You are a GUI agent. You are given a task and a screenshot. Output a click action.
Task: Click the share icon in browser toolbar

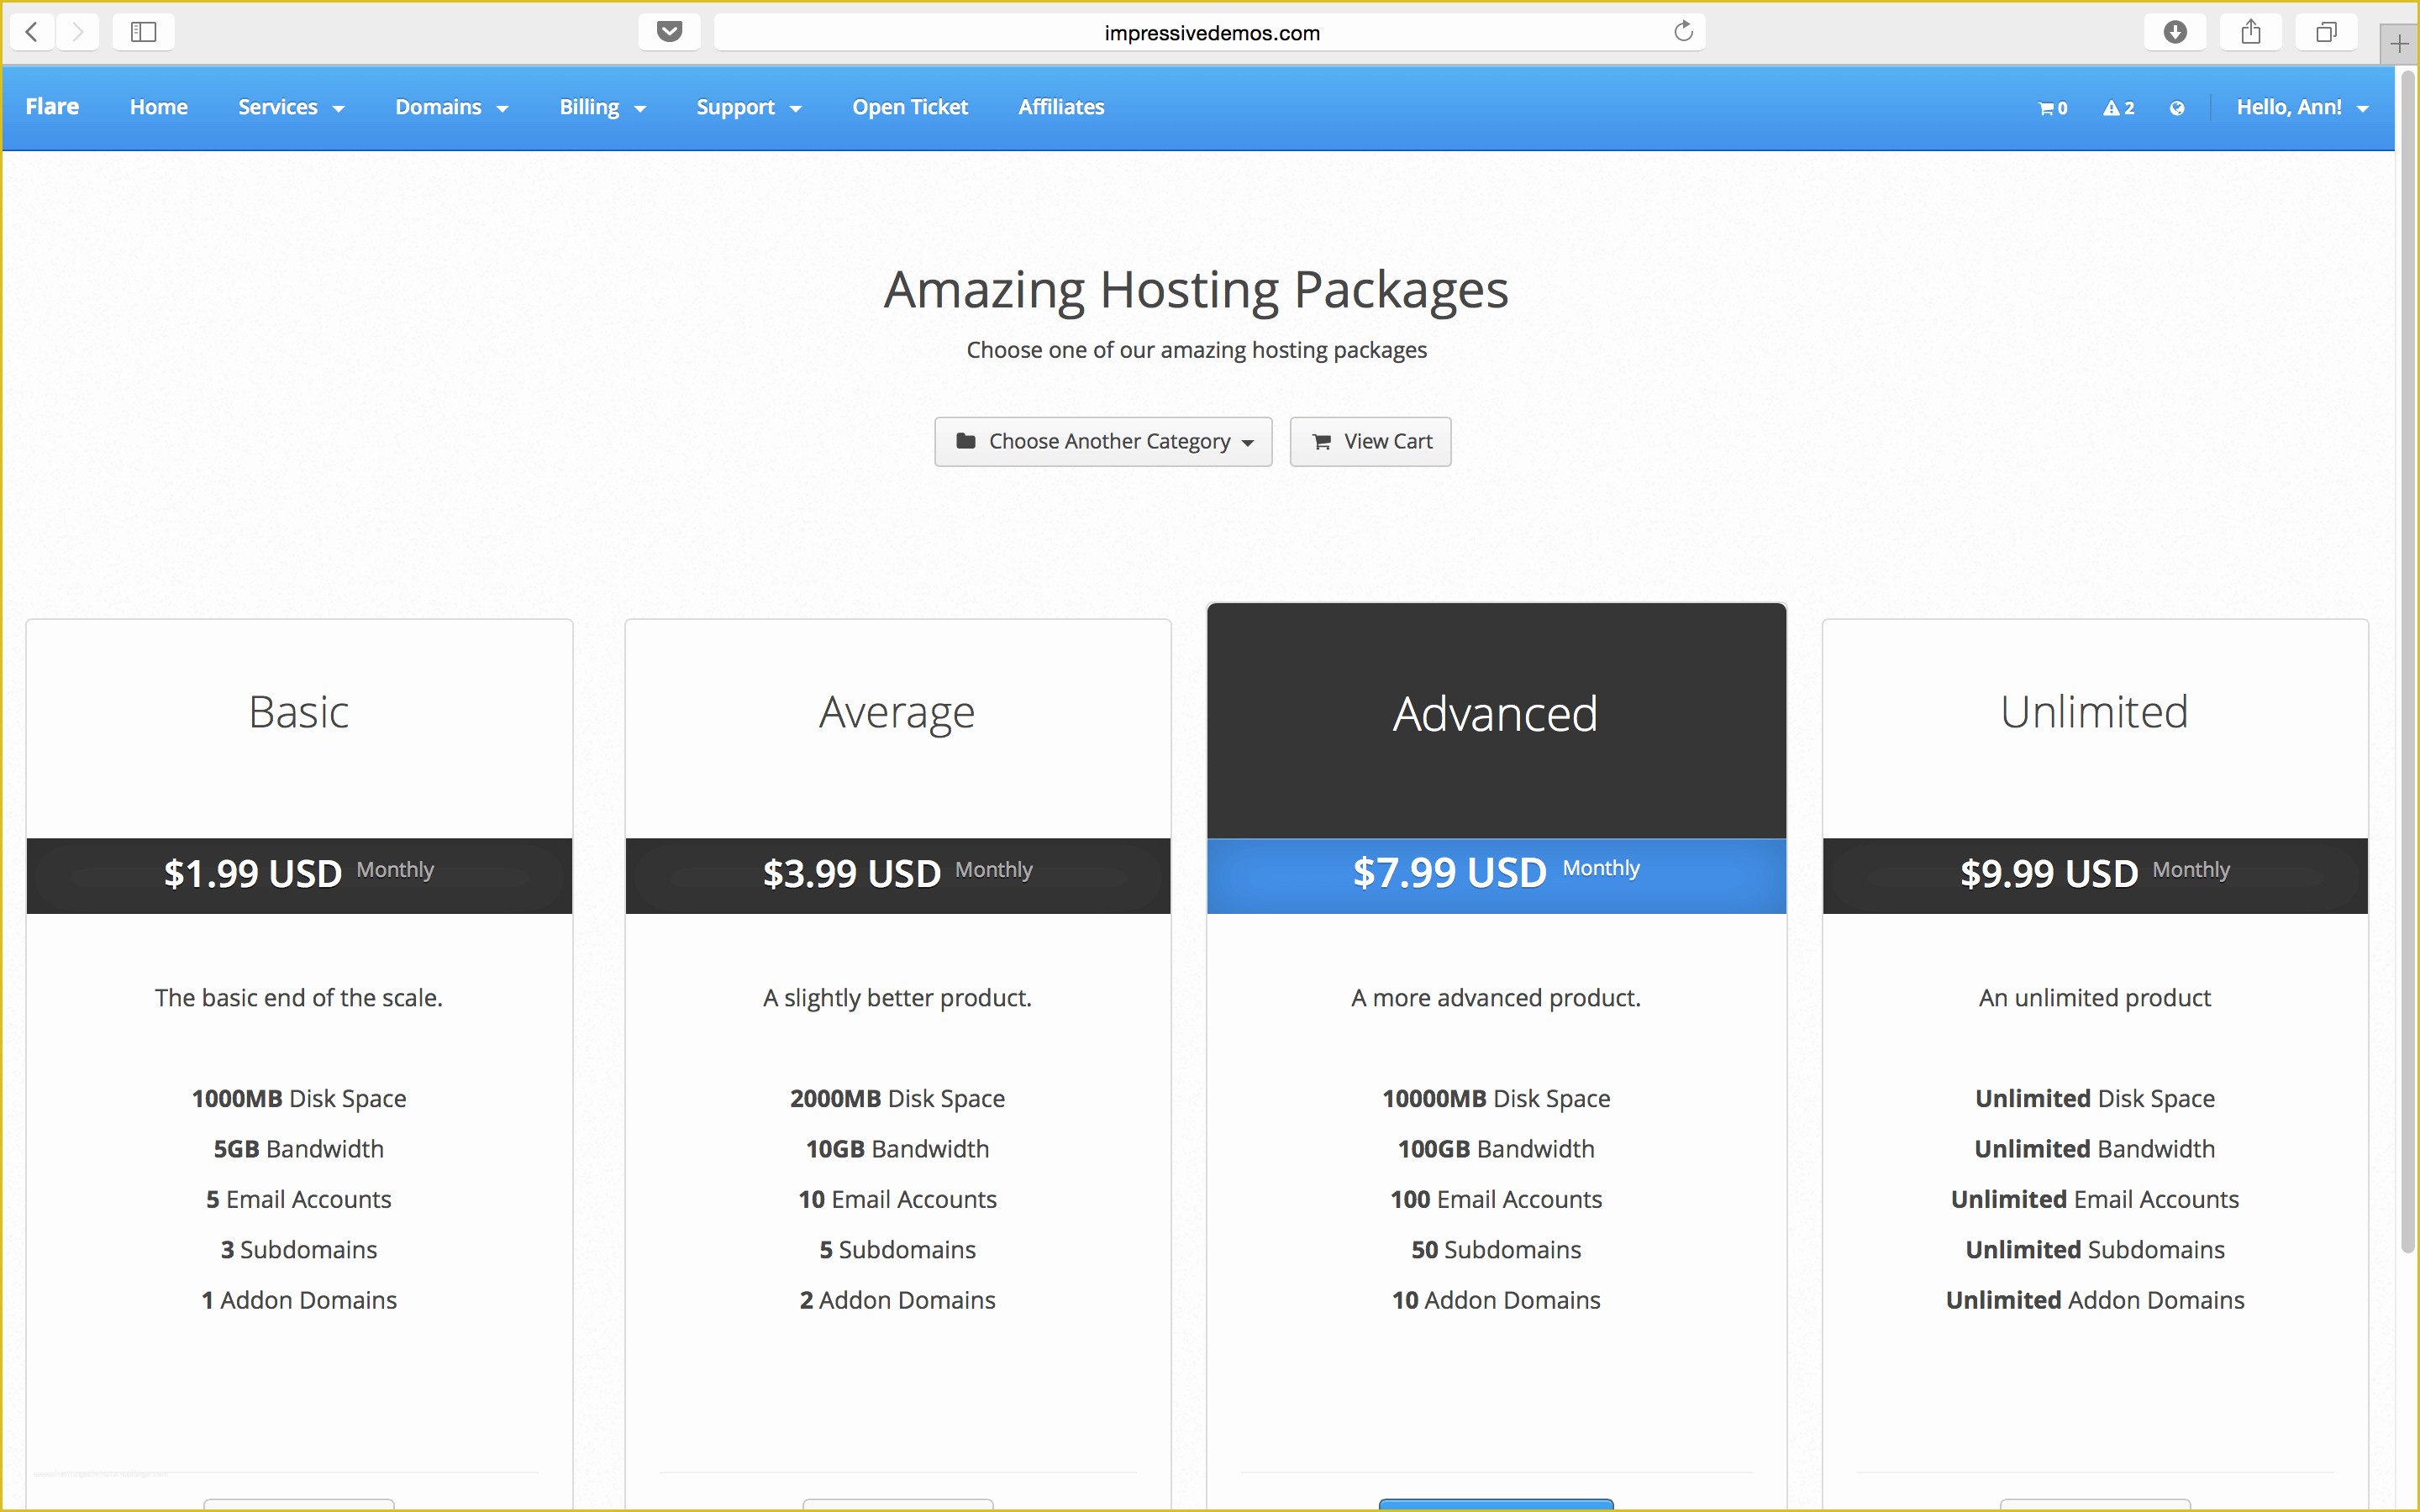pos(2253,31)
